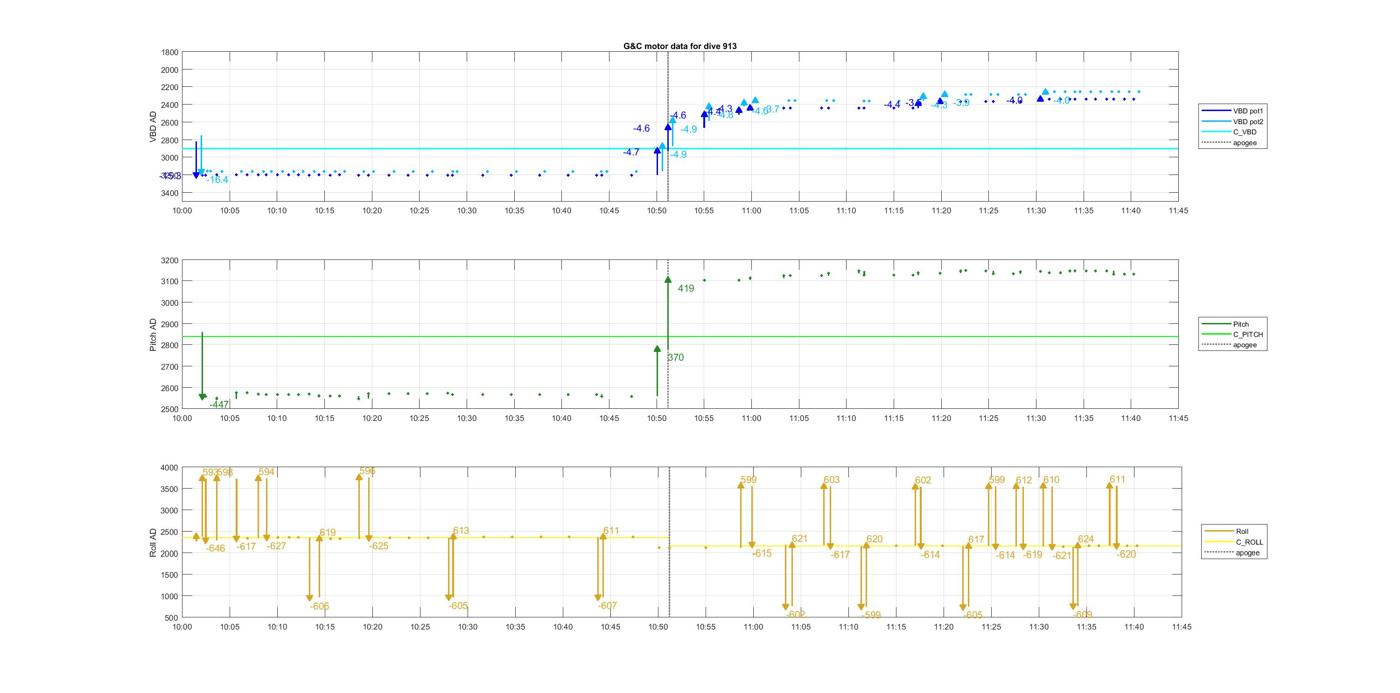Click the 1500 tick on Roll axis

[170, 575]
